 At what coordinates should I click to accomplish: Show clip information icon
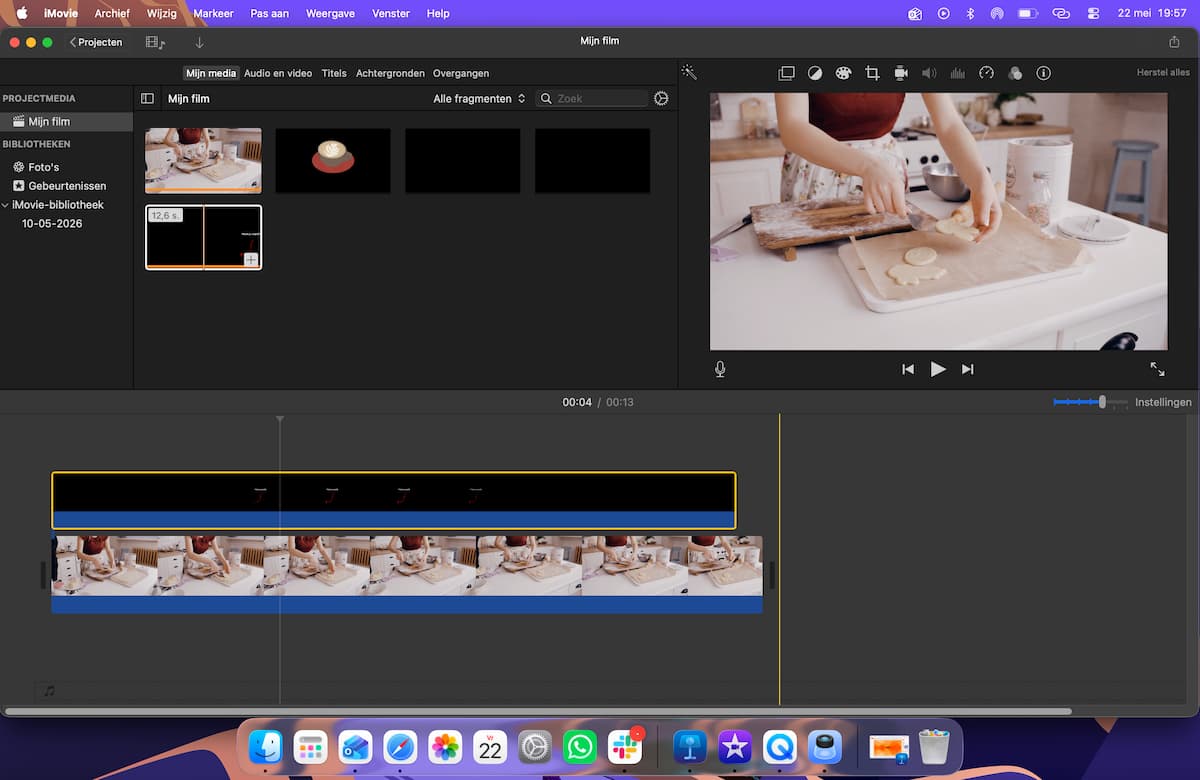(x=1043, y=73)
